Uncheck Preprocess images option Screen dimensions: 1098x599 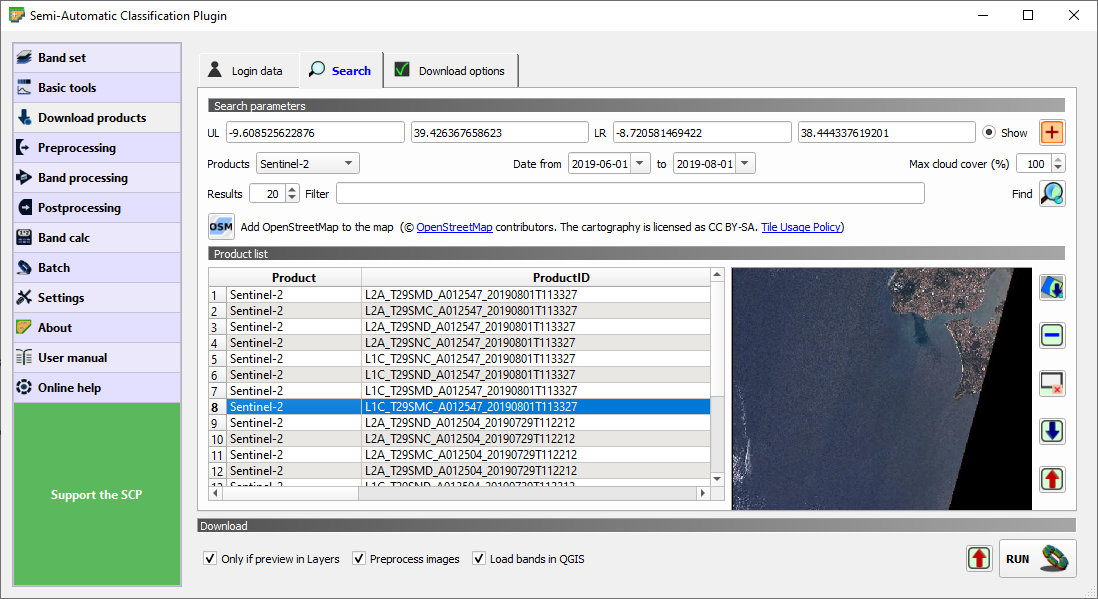click(x=359, y=558)
